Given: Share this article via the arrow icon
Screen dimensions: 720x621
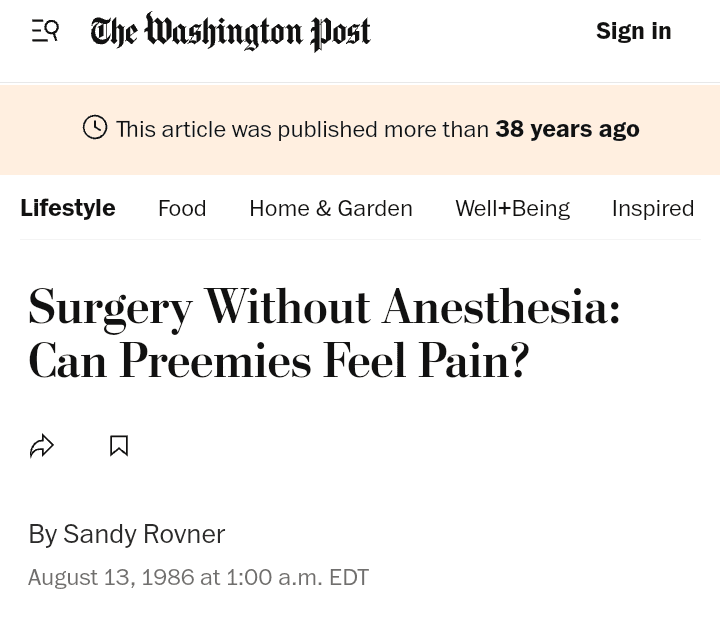Looking at the screenshot, I should 42,446.
